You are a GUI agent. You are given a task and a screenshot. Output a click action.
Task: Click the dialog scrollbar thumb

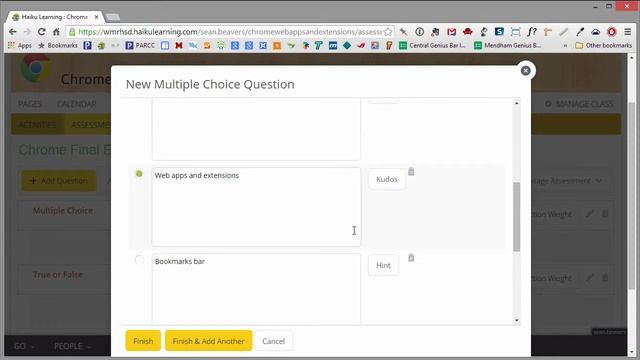click(517, 217)
